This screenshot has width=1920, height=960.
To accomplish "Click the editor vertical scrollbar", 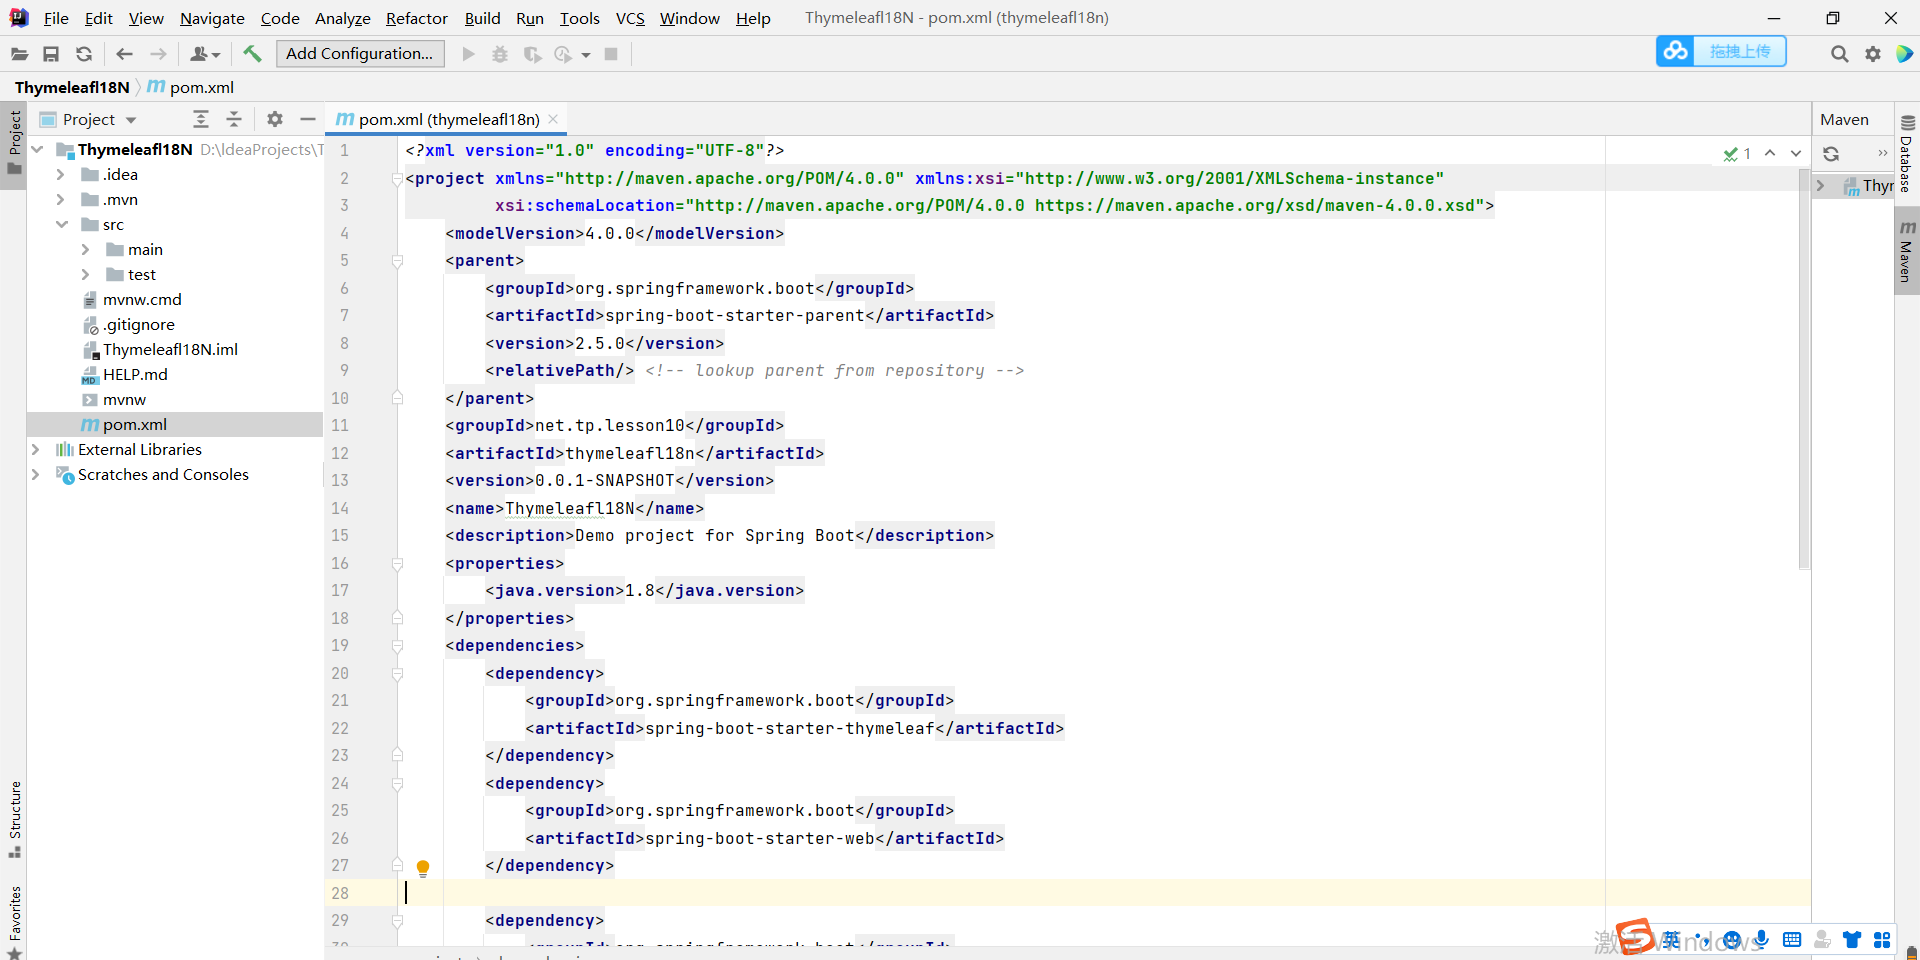I will tap(1804, 370).
